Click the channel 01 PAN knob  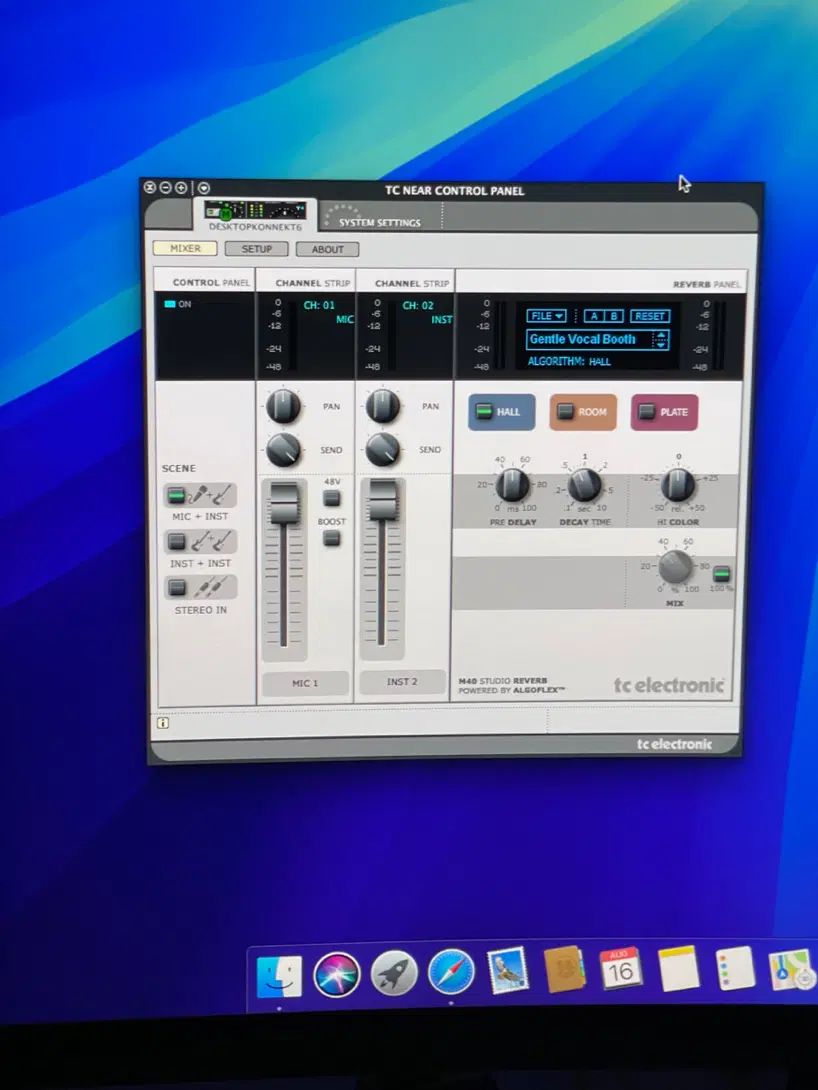[283, 406]
